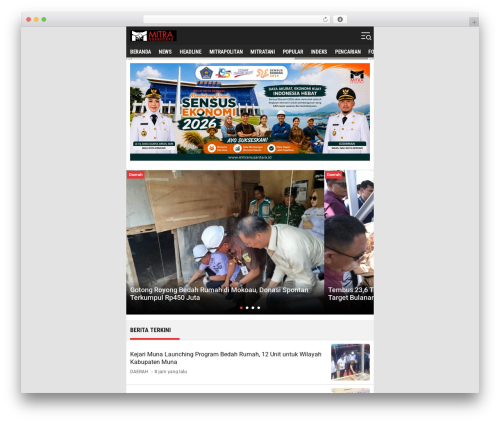Click the Sensus Ekonomi 2026 banner
500x423 pixels.
[x=250, y=112]
